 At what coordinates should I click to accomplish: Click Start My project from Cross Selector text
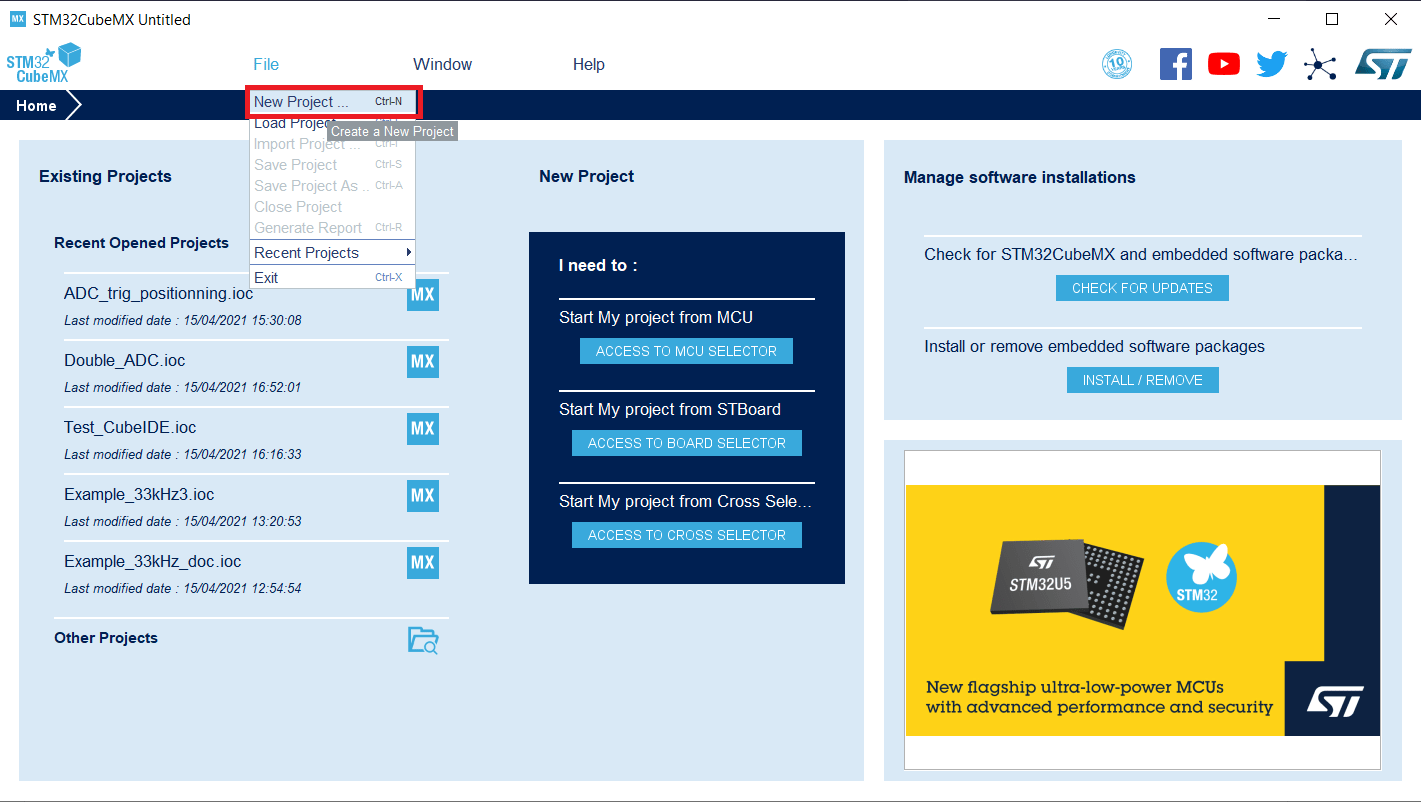coord(686,502)
